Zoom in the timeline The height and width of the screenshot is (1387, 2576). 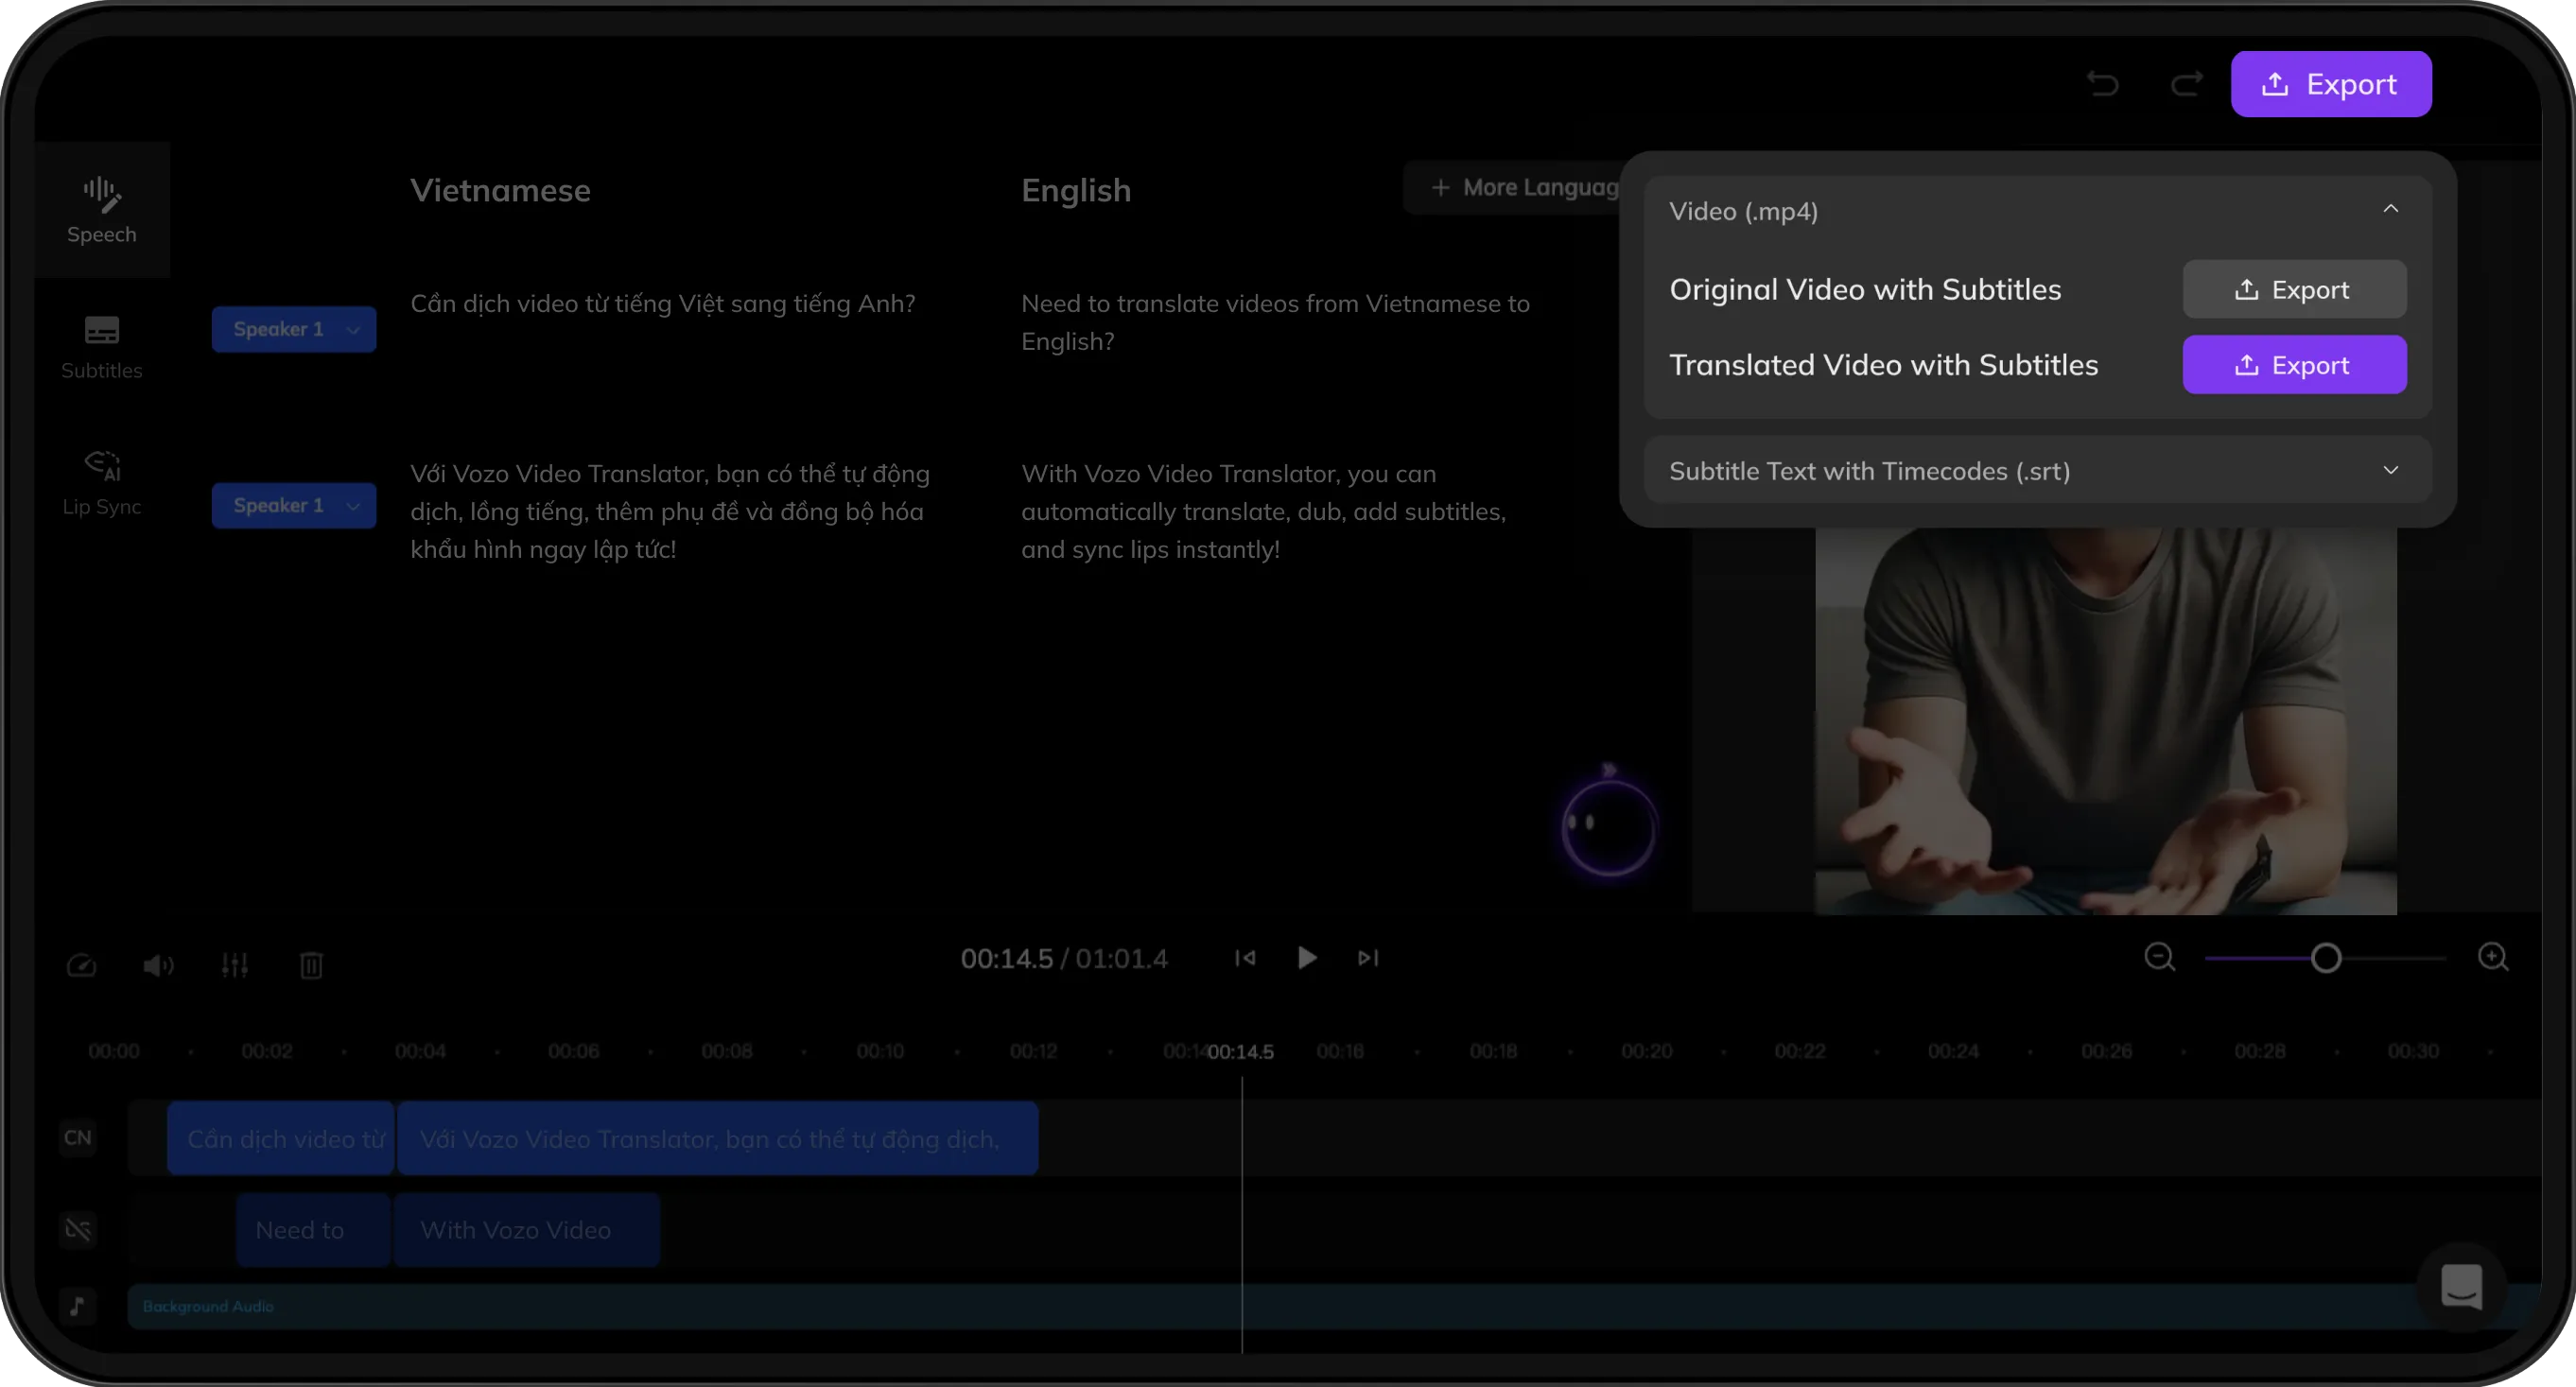point(2493,958)
